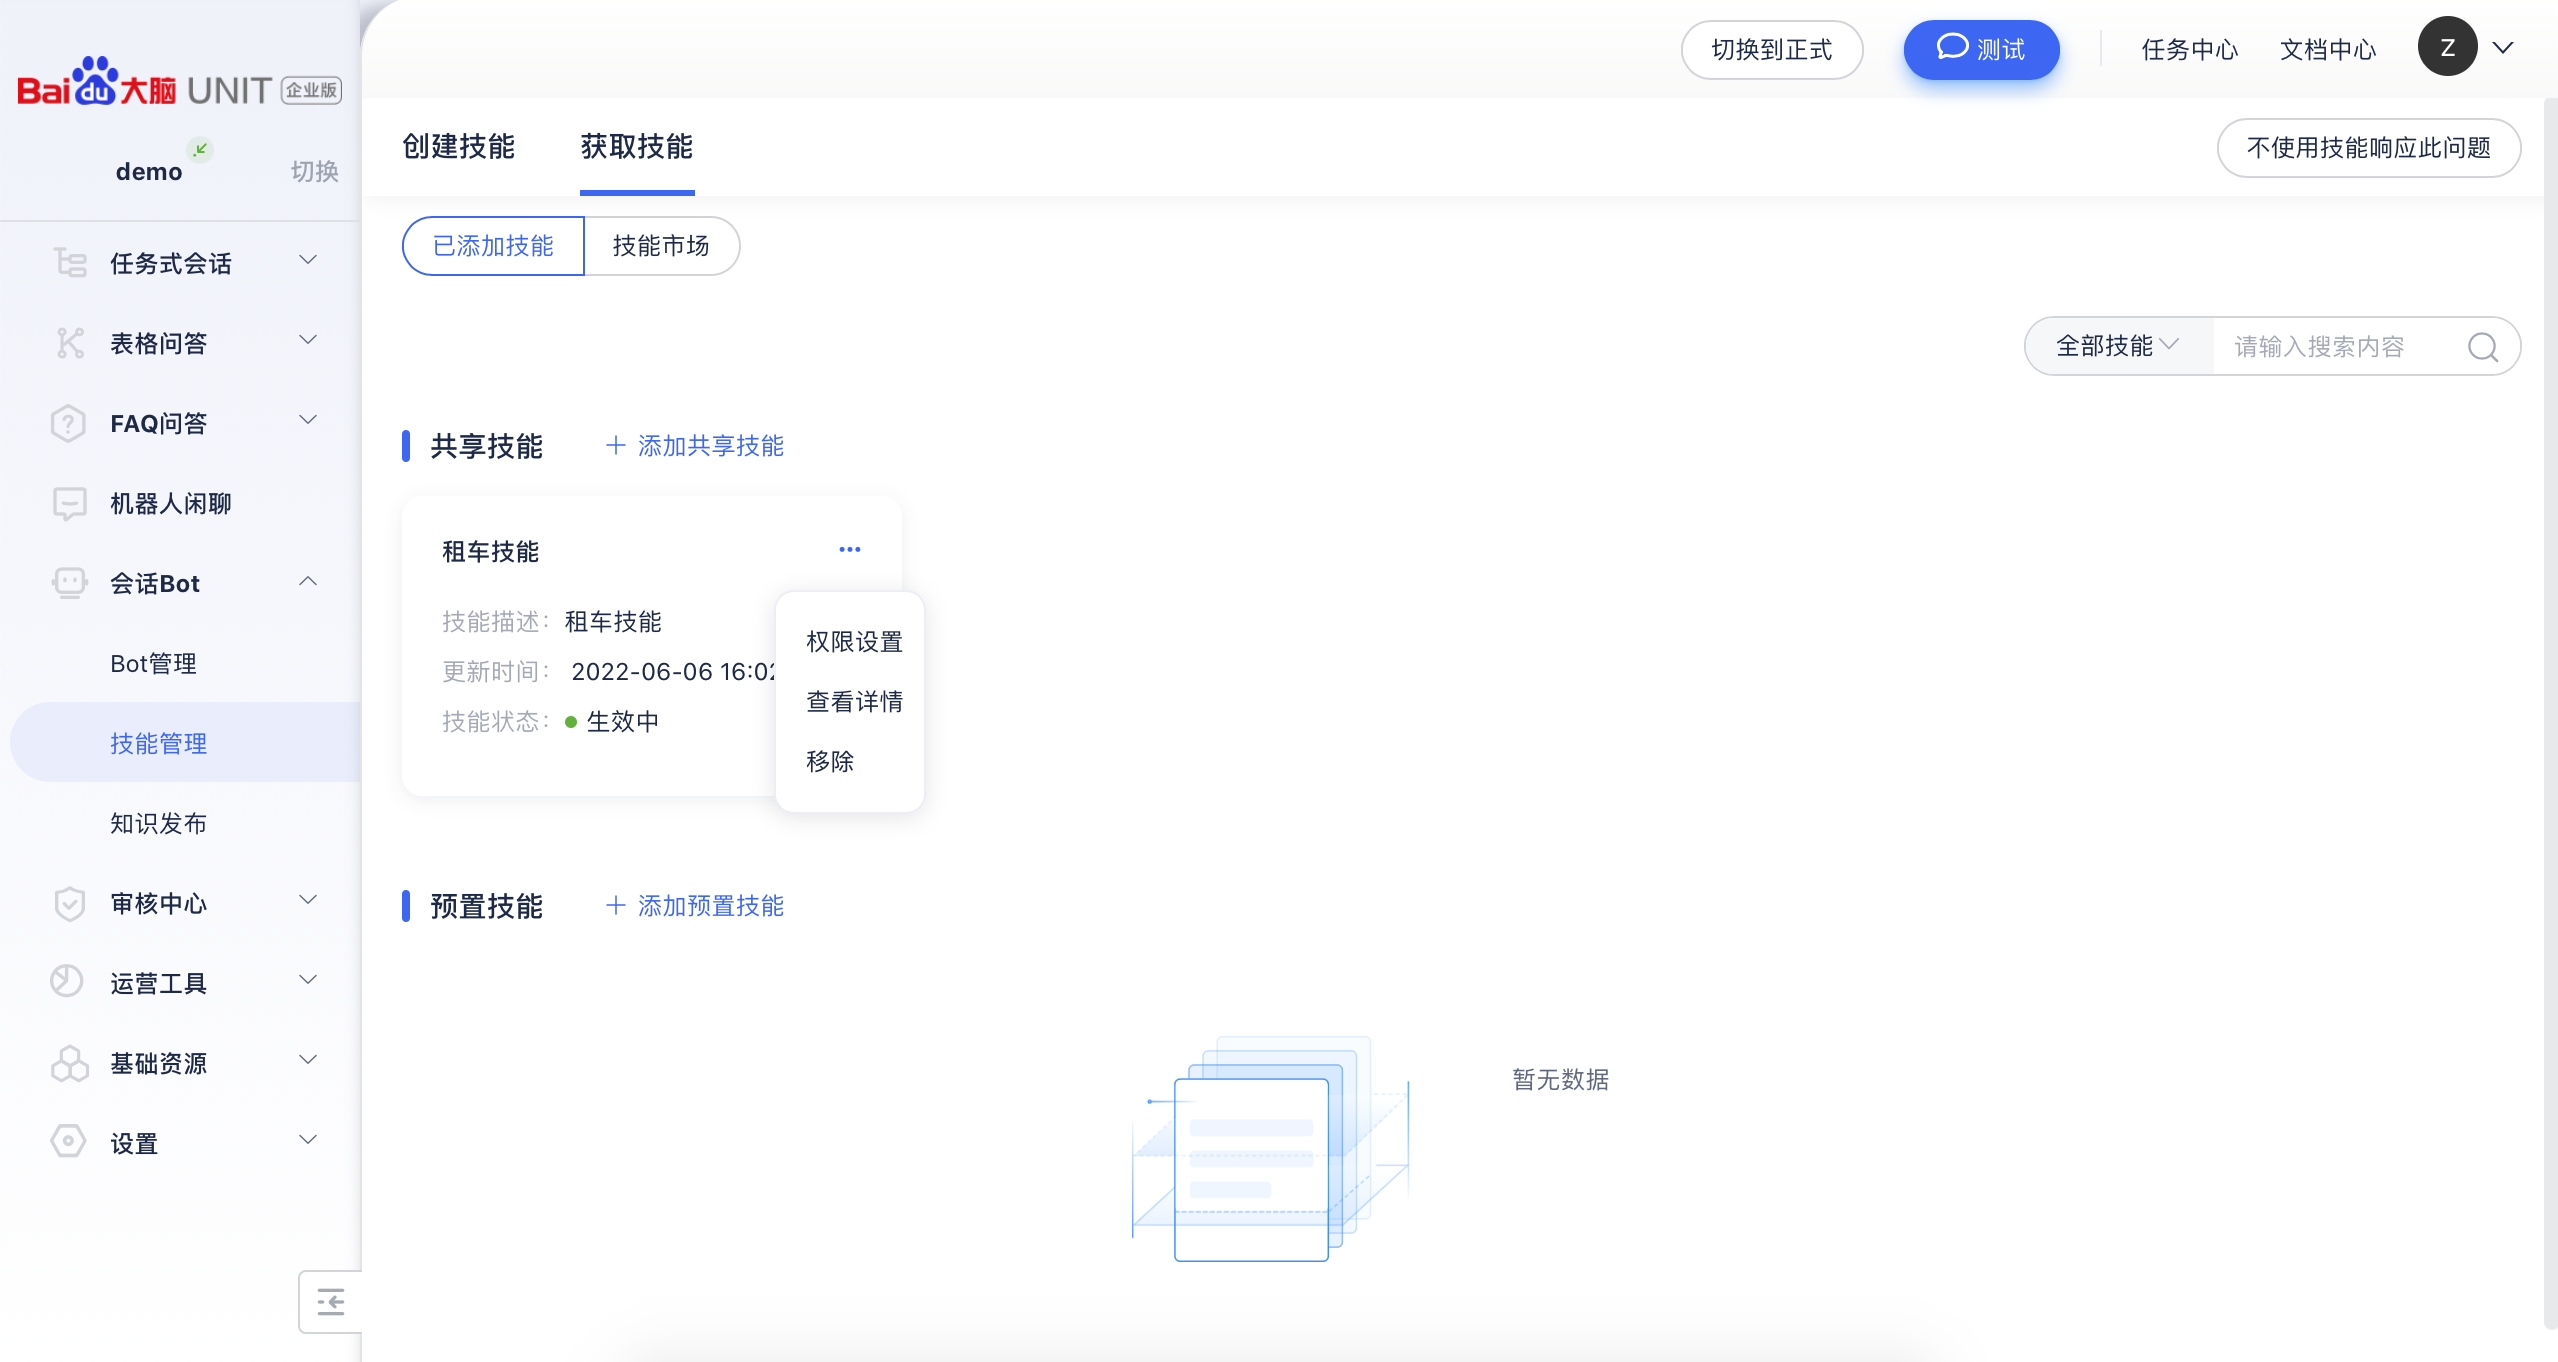
Task: Open the account dropdown arrow next to avatar
Action: 2502,47
